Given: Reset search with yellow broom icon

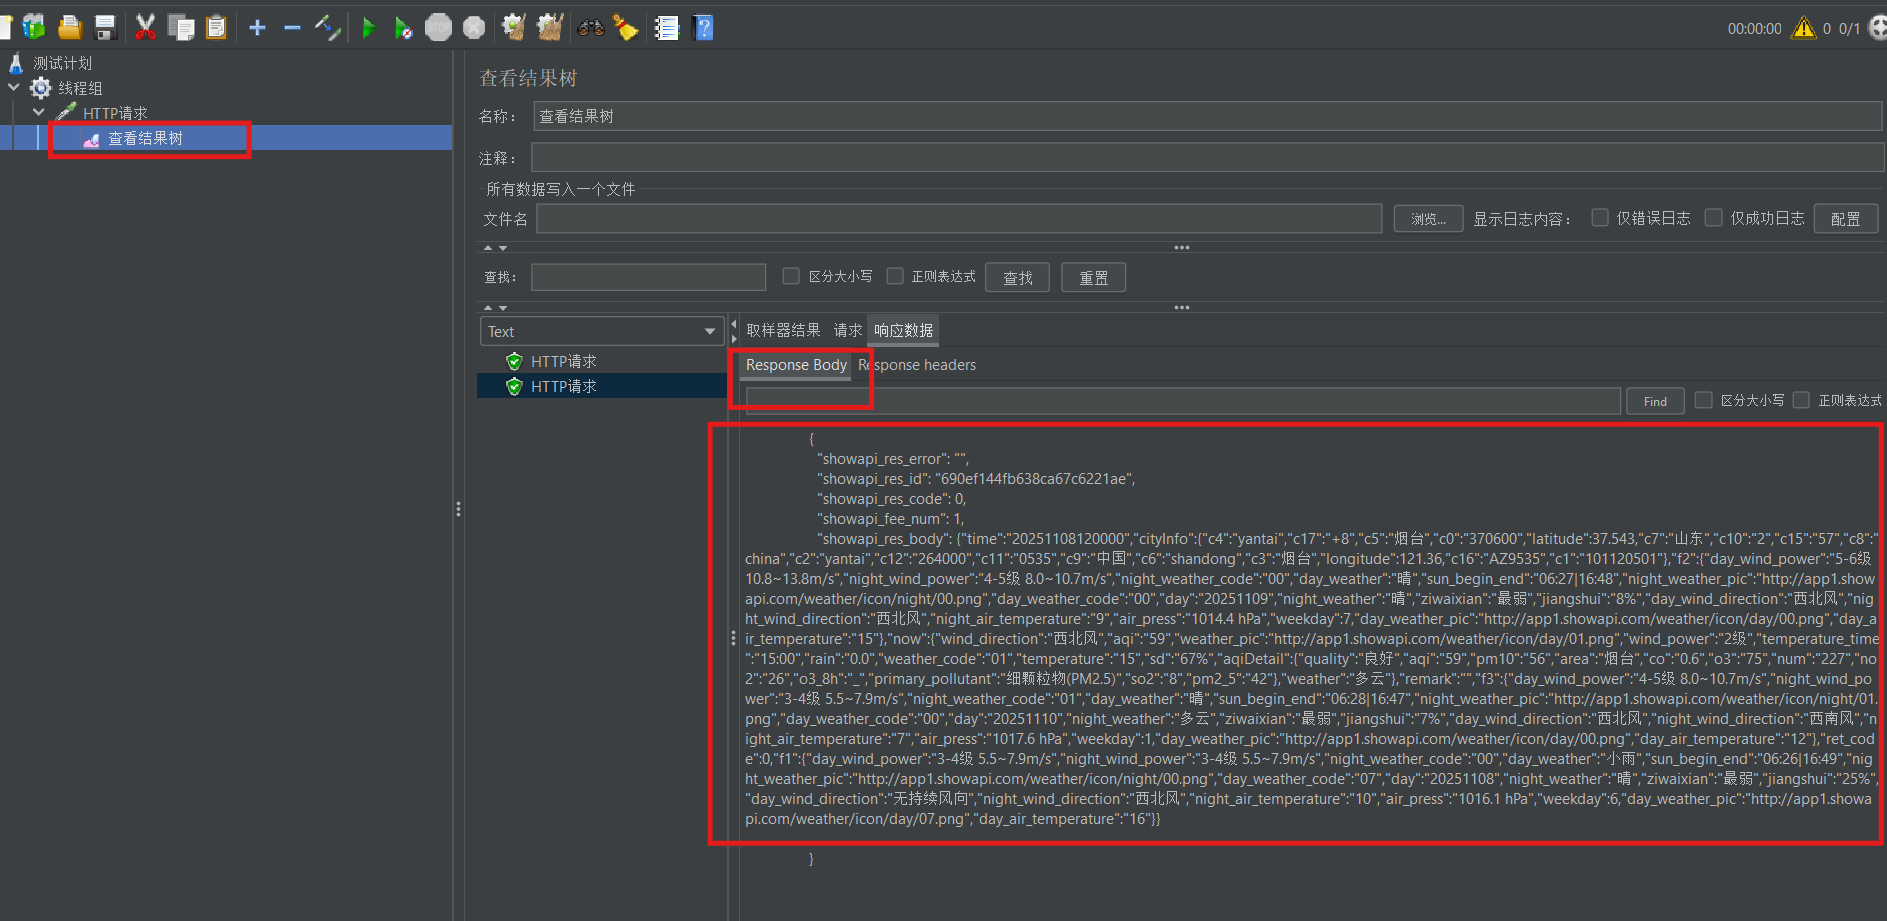Looking at the screenshot, I should (x=626, y=27).
